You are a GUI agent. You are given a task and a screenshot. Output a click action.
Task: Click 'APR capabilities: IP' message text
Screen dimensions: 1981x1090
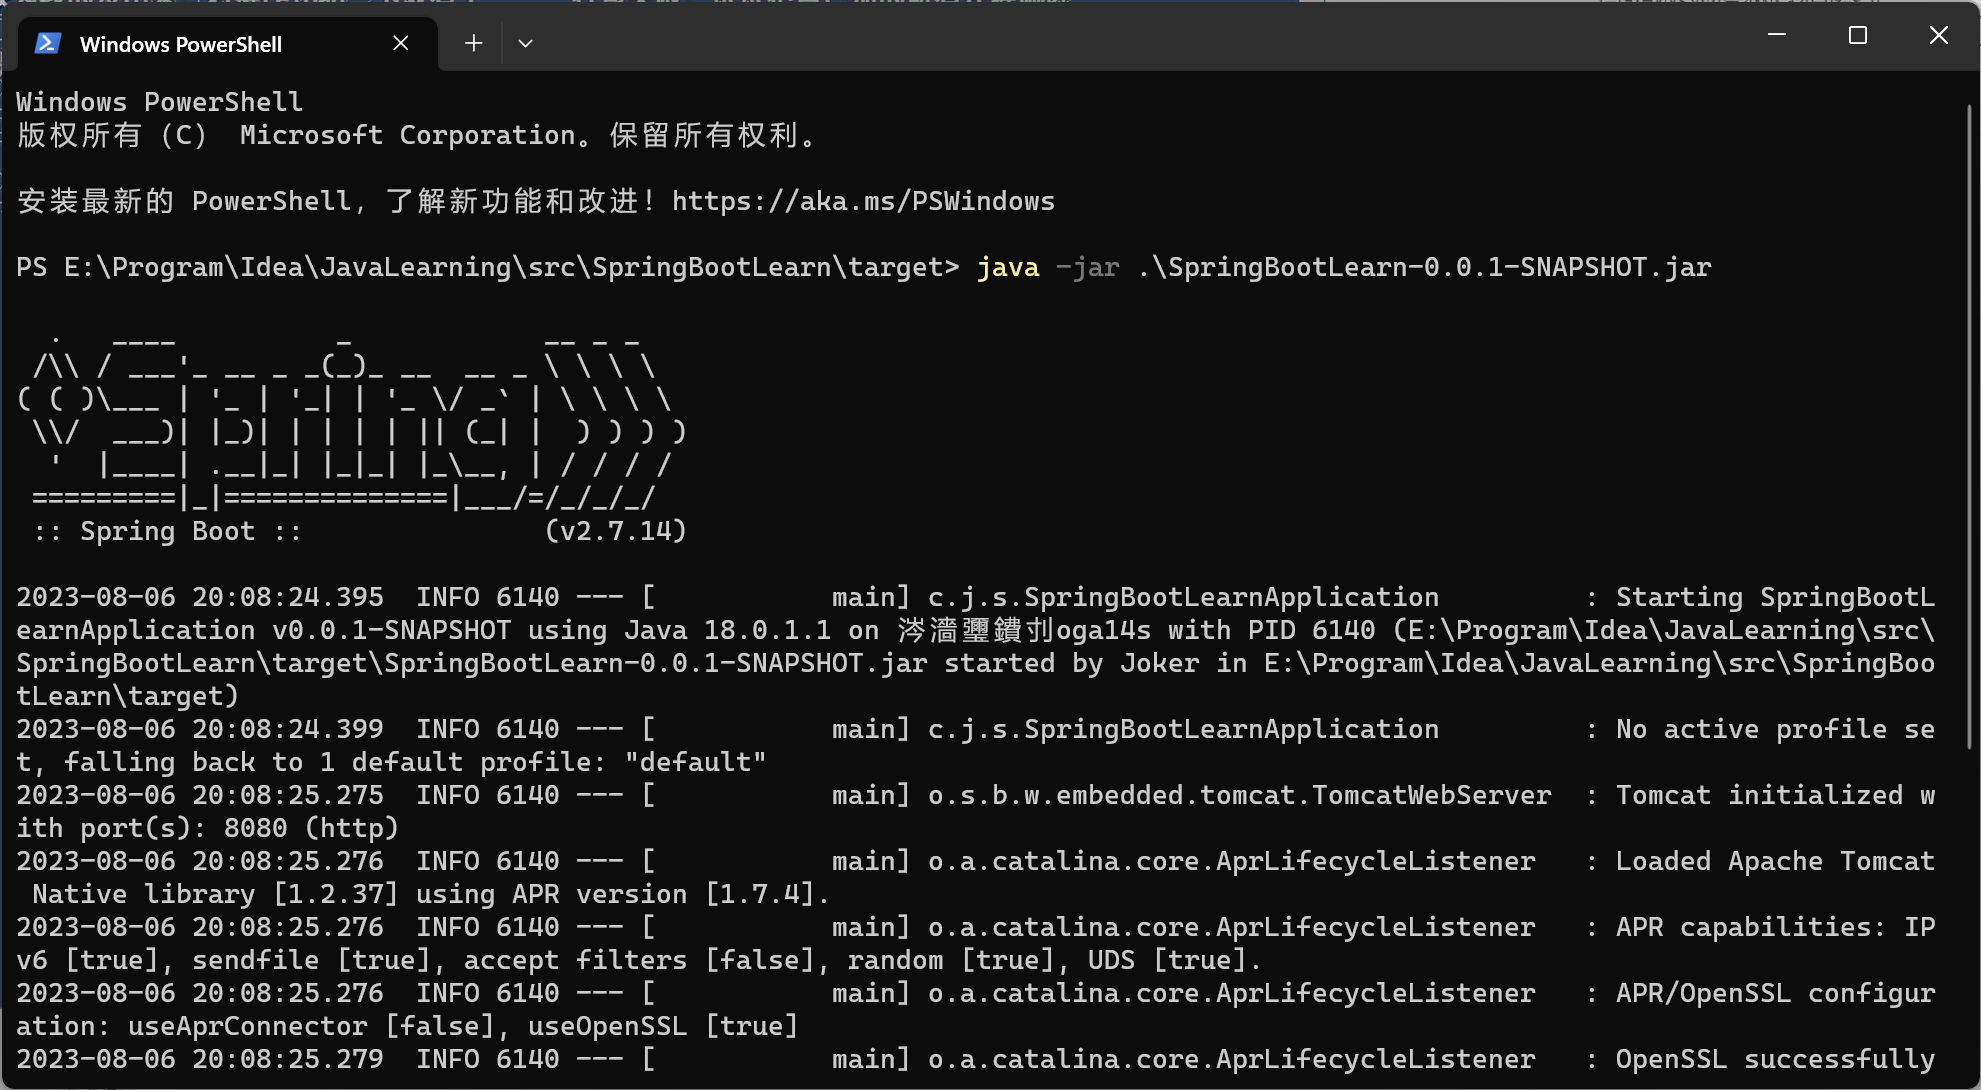point(1776,927)
